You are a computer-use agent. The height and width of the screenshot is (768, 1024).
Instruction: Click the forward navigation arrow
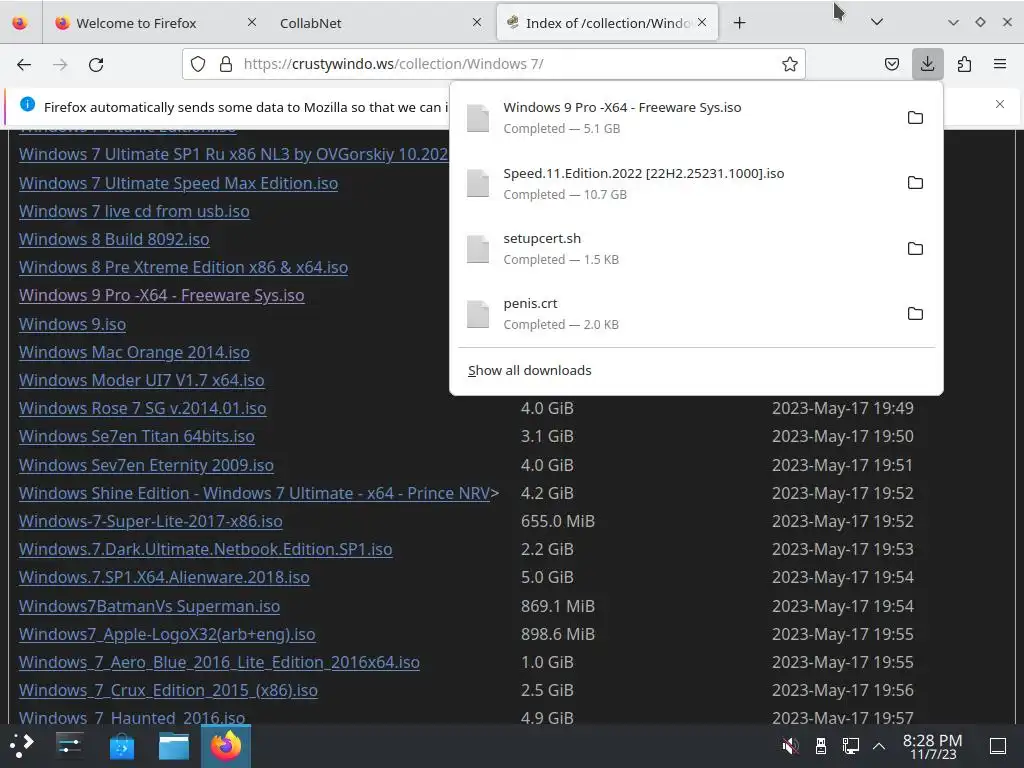click(60, 65)
